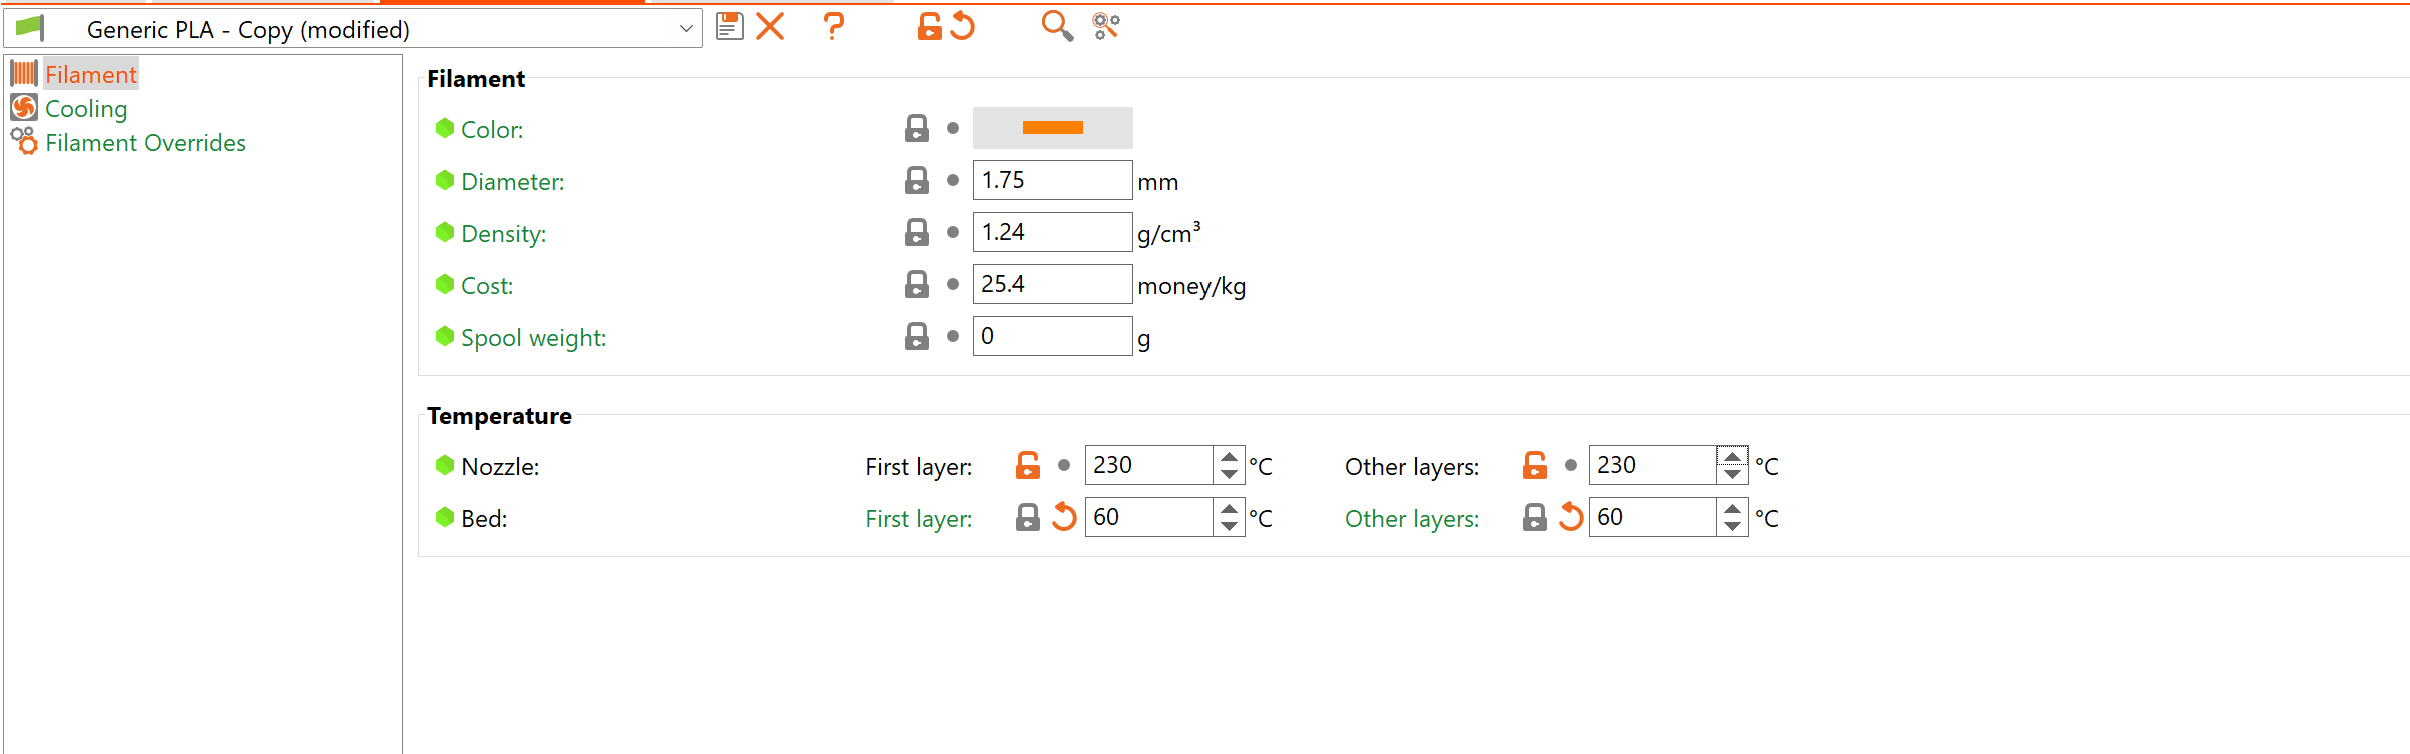Click the Diameter input field
Image resolution: width=2410 pixels, height=754 pixels.
pyautogui.click(x=1053, y=180)
